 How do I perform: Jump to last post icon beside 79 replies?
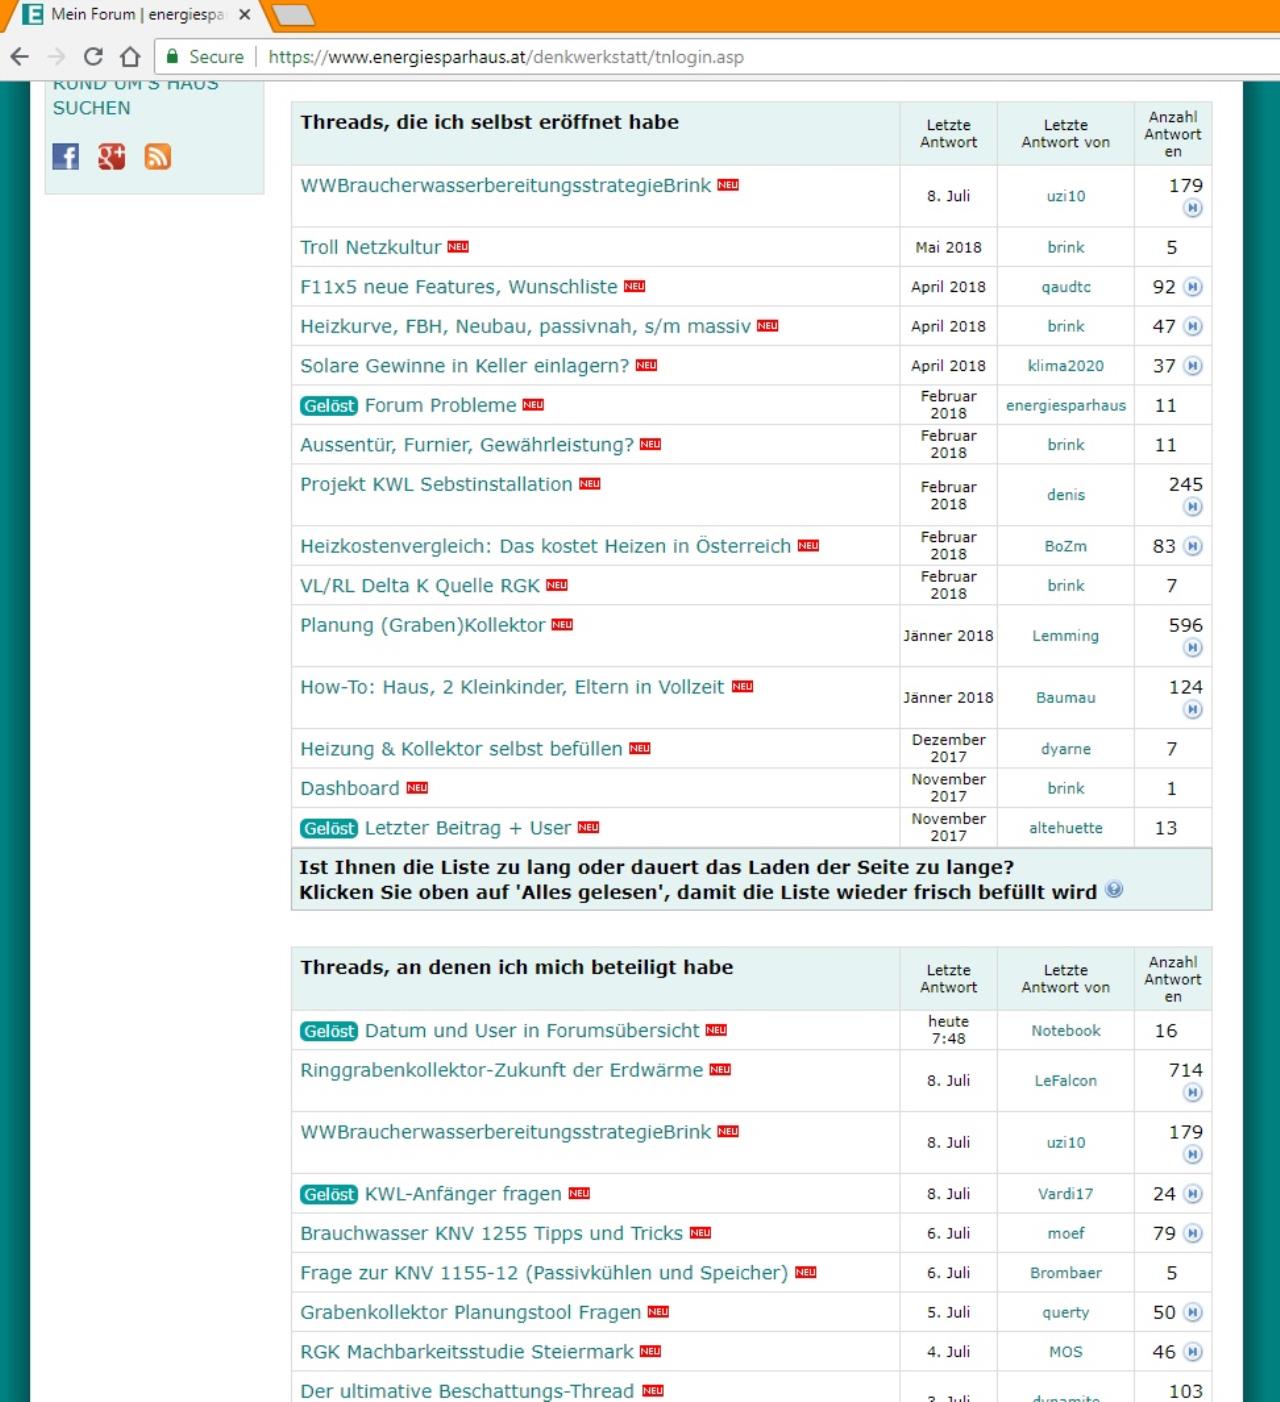(x=1193, y=1233)
